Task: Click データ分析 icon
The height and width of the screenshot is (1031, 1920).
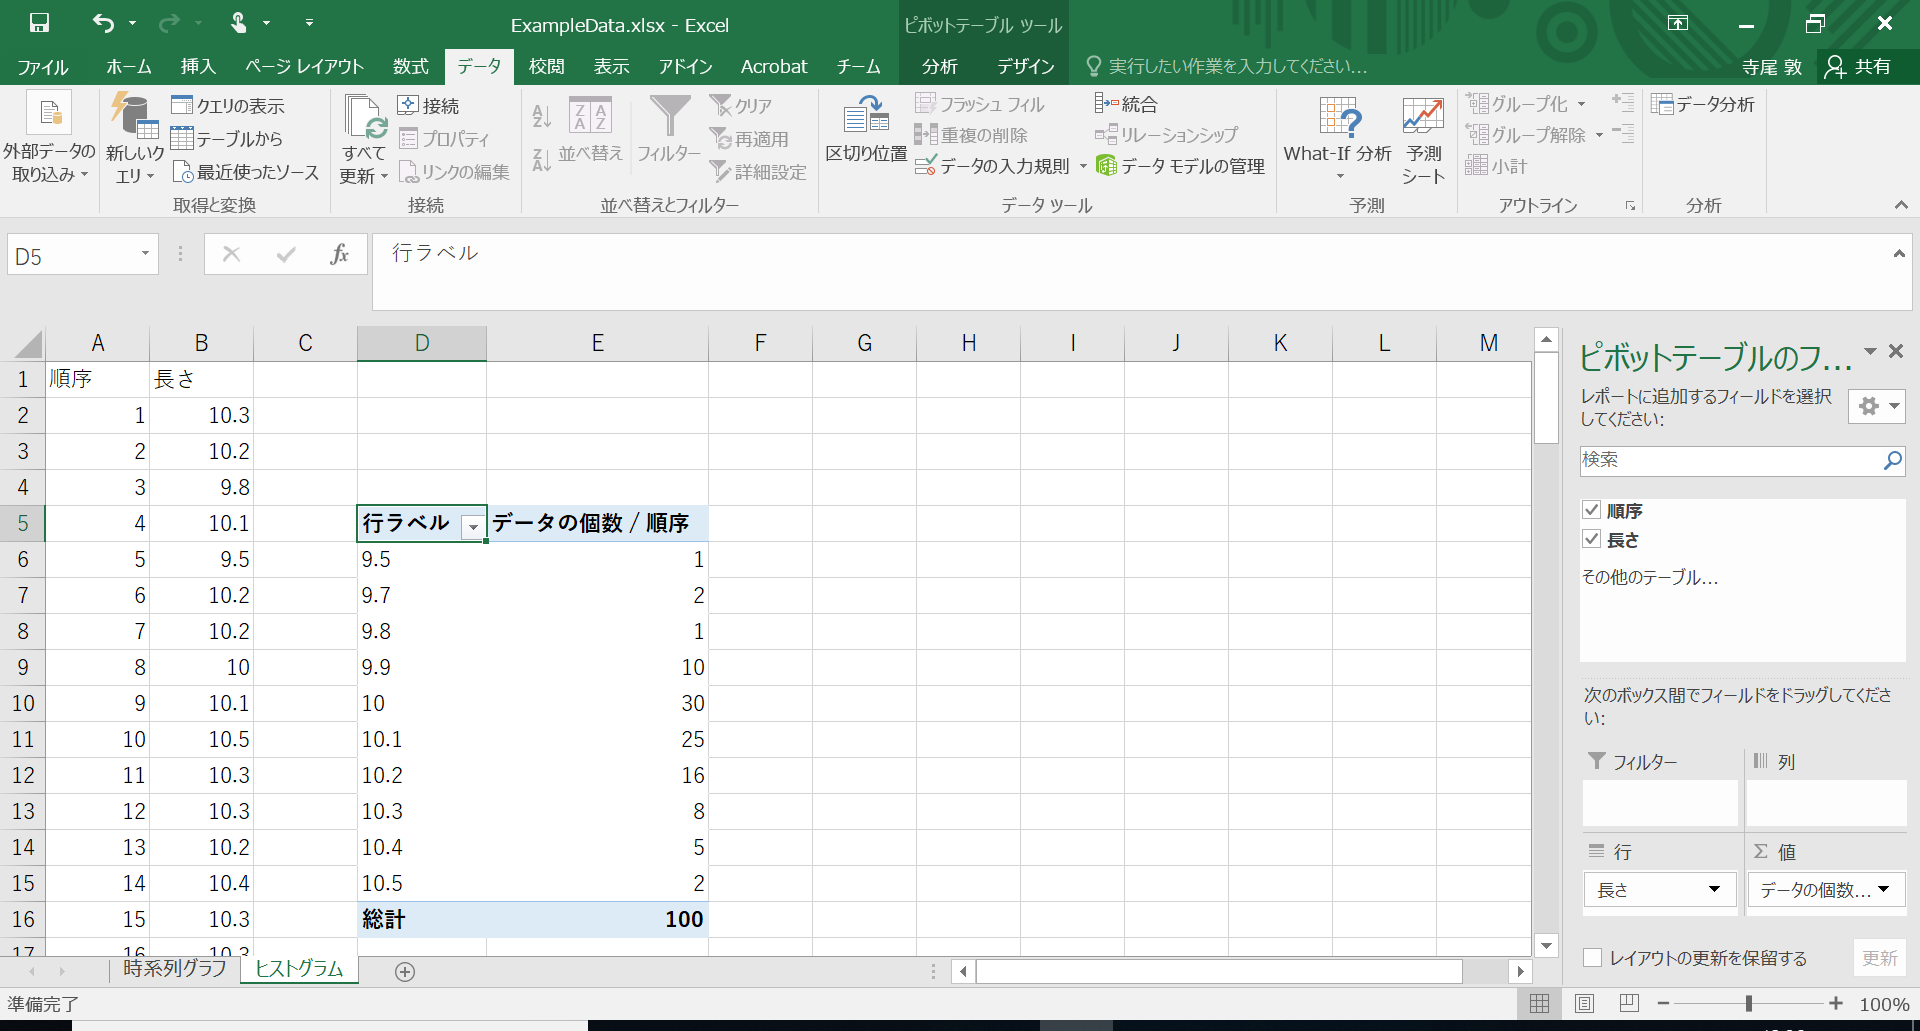Action: [x=1662, y=104]
